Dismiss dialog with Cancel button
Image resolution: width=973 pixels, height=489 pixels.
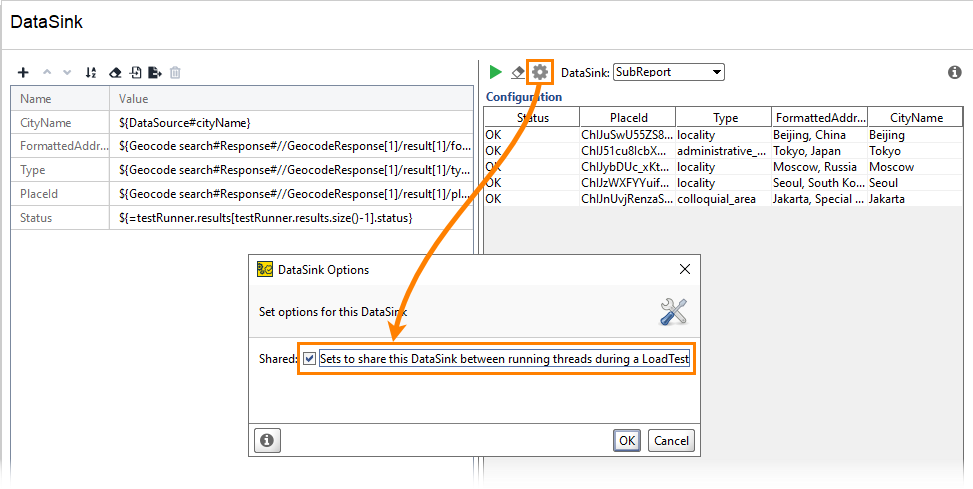pyautogui.click(x=671, y=441)
